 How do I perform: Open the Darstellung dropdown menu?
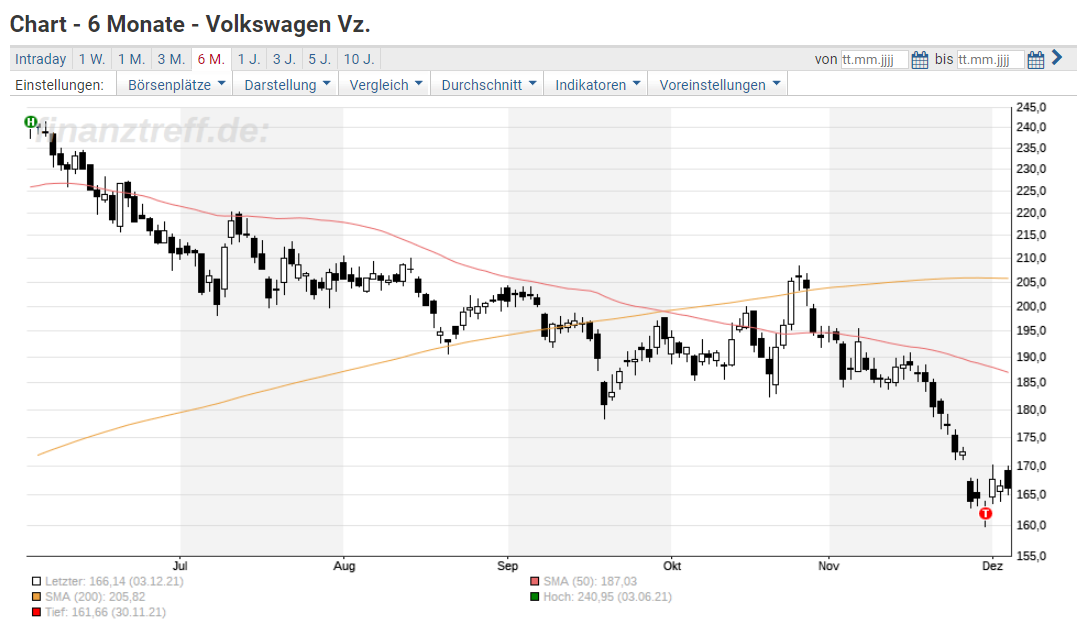click(x=287, y=85)
